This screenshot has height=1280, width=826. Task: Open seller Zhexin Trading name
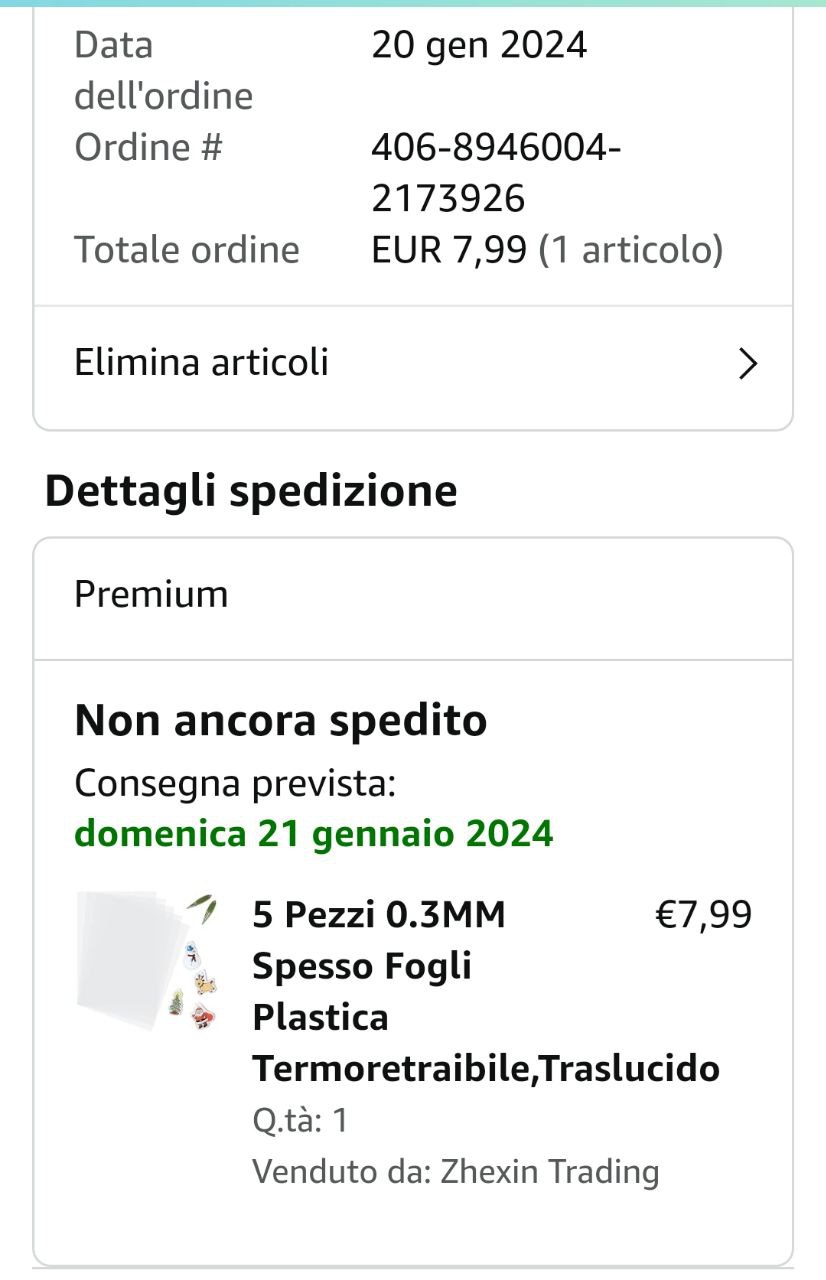tap(549, 1171)
